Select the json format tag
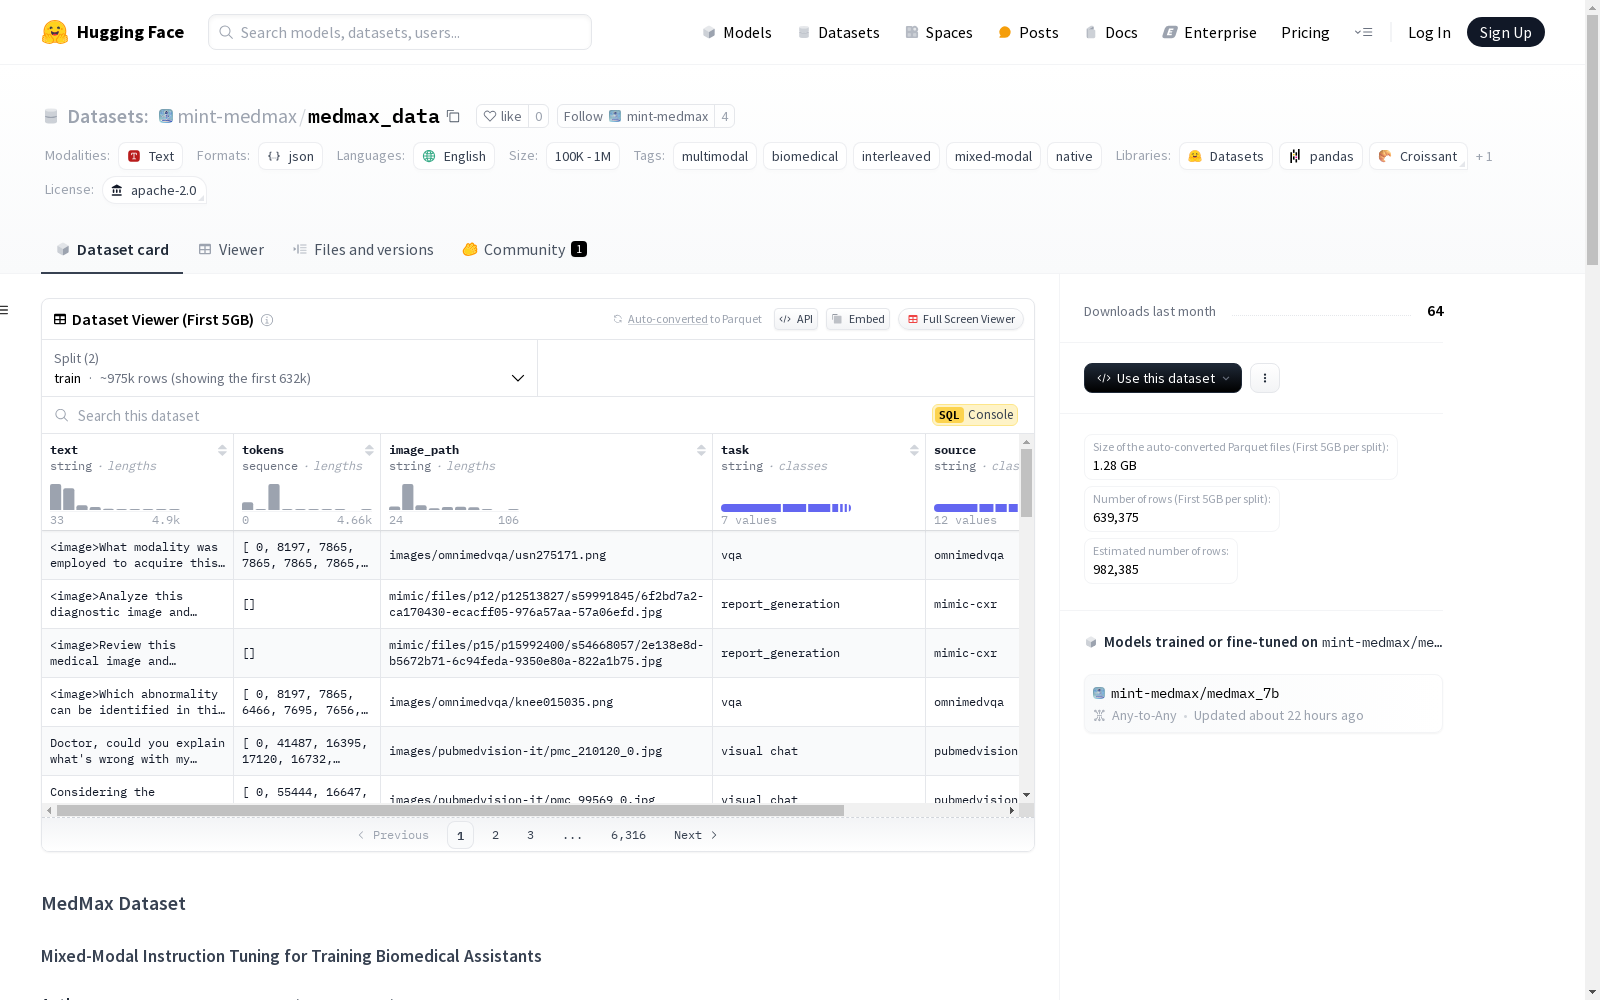The width and height of the screenshot is (1600, 1000). (290, 156)
